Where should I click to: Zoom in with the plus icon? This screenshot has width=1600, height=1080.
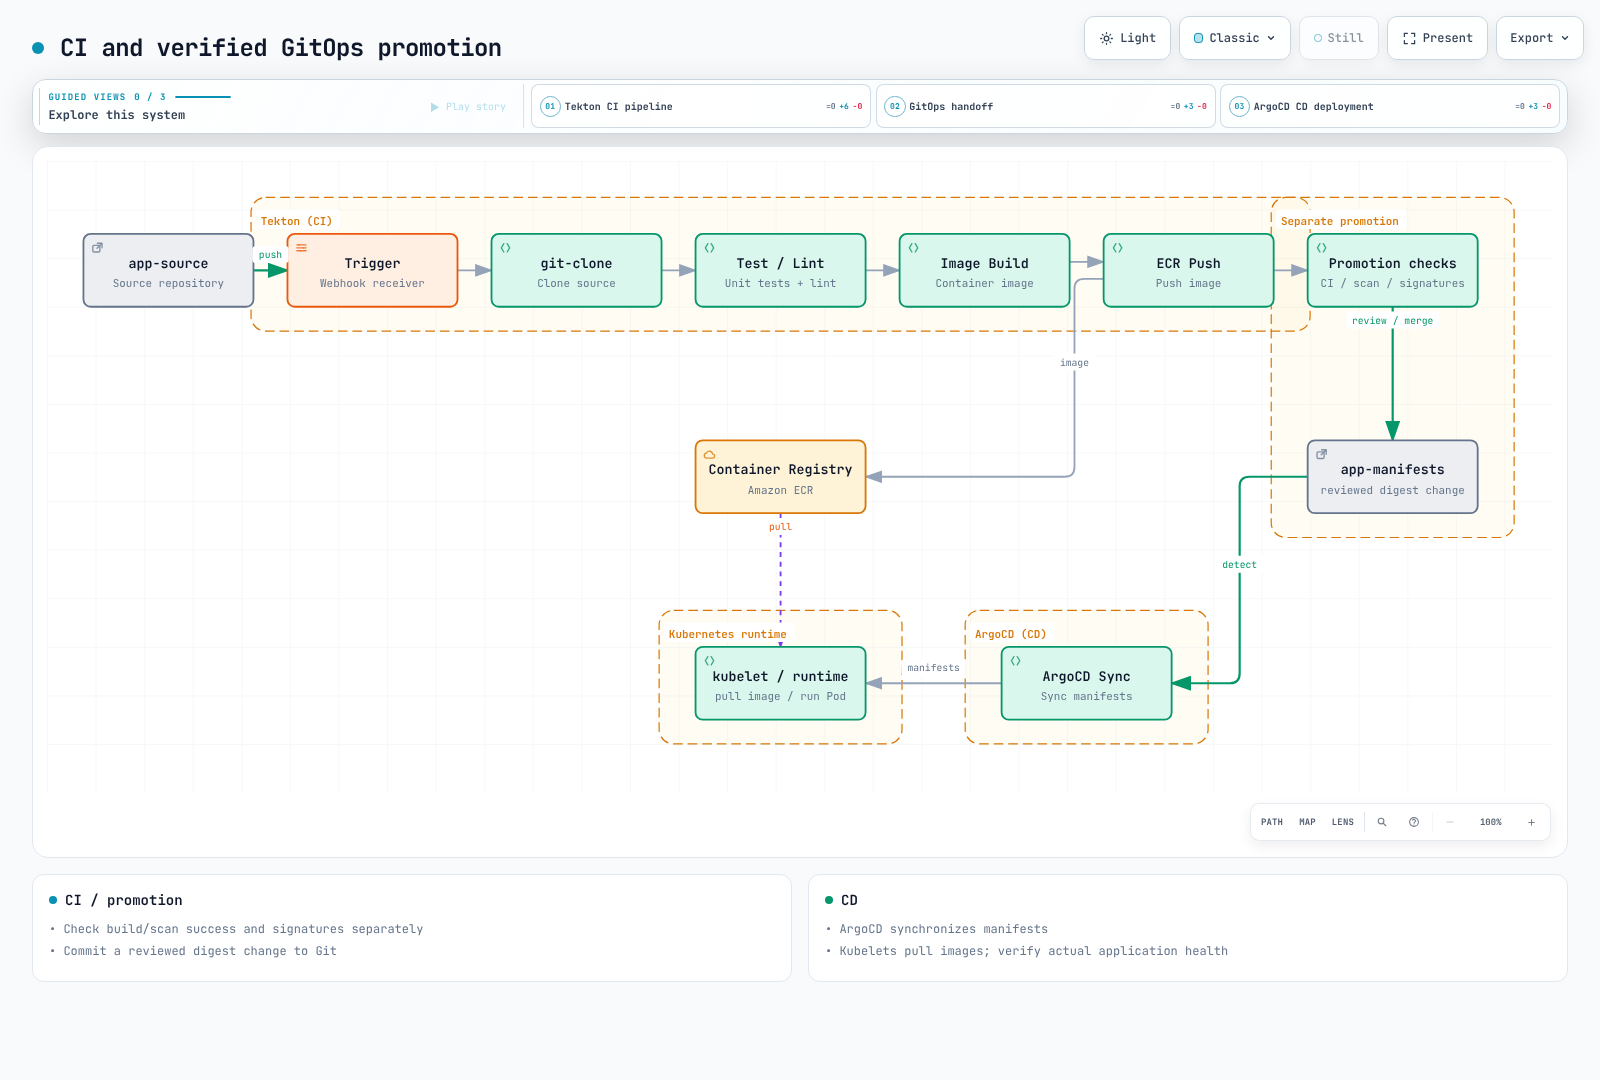click(x=1531, y=822)
